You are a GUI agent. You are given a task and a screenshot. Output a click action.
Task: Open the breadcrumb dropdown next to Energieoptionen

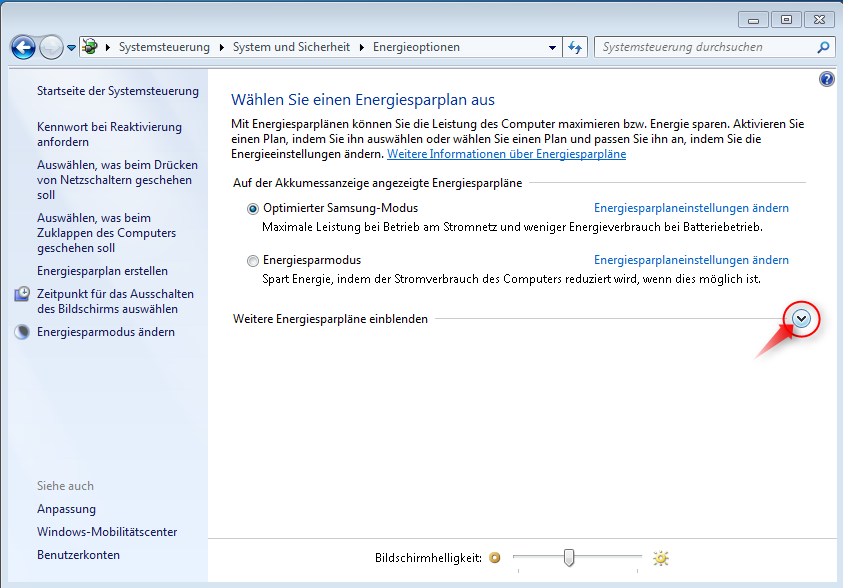click(553, 47)
